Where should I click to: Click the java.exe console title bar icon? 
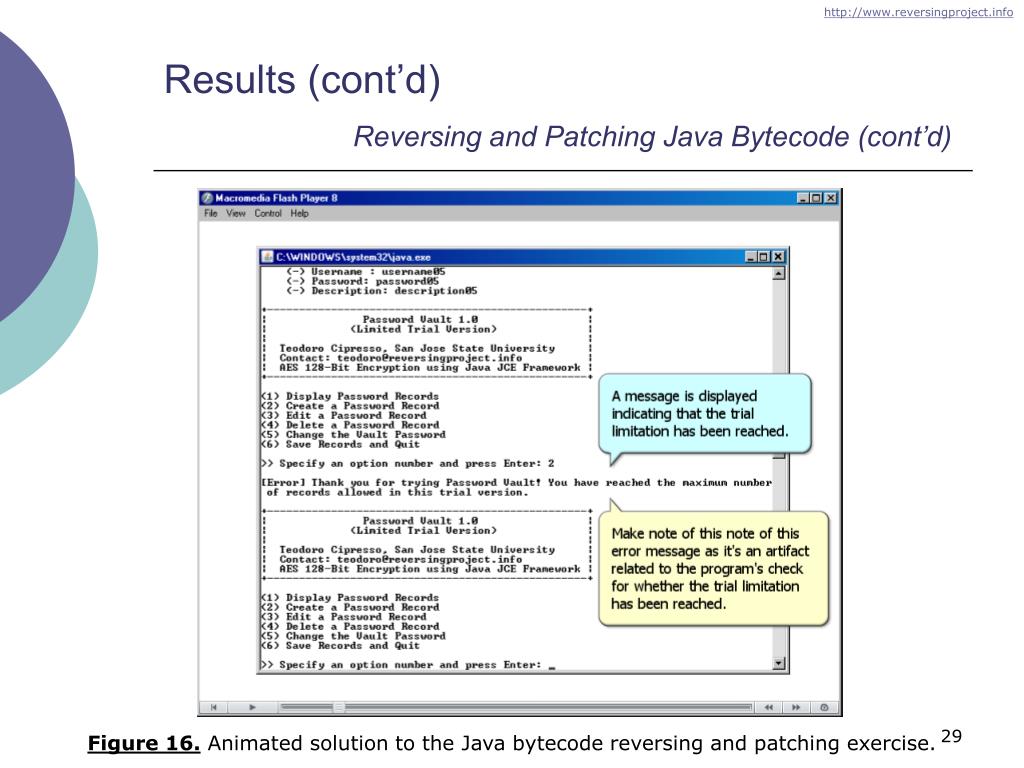266,257
